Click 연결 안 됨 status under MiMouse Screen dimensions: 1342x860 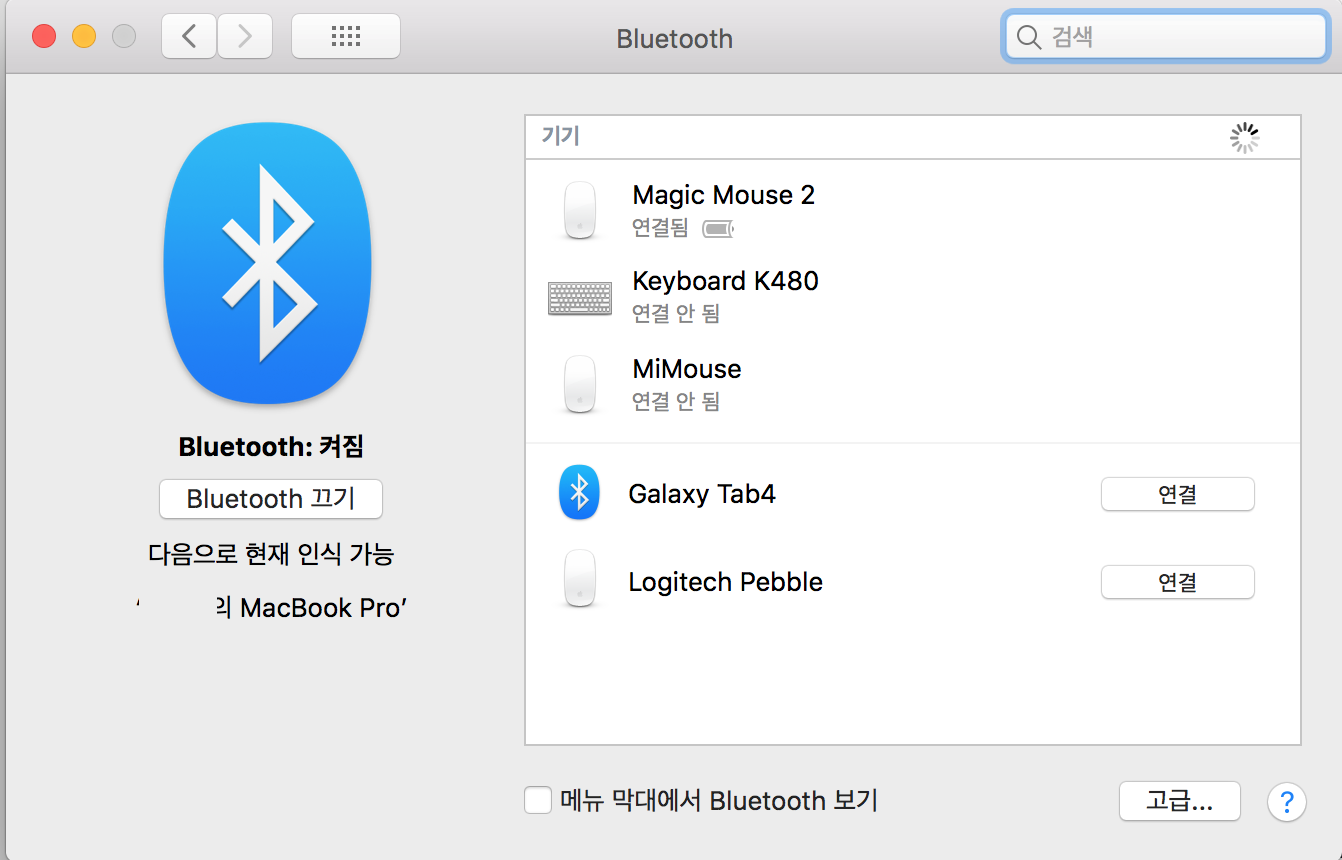[676, 402]
